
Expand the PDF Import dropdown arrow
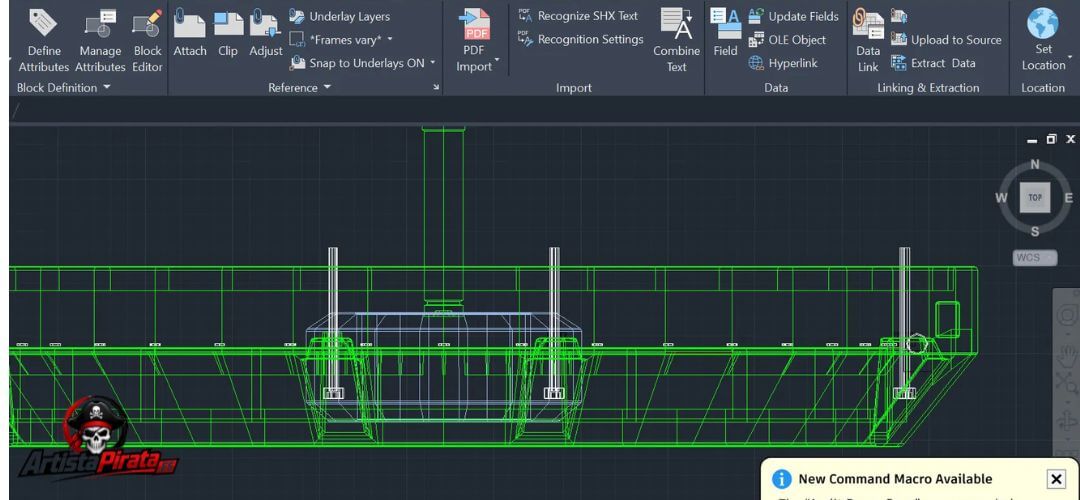tap(497, 61)
